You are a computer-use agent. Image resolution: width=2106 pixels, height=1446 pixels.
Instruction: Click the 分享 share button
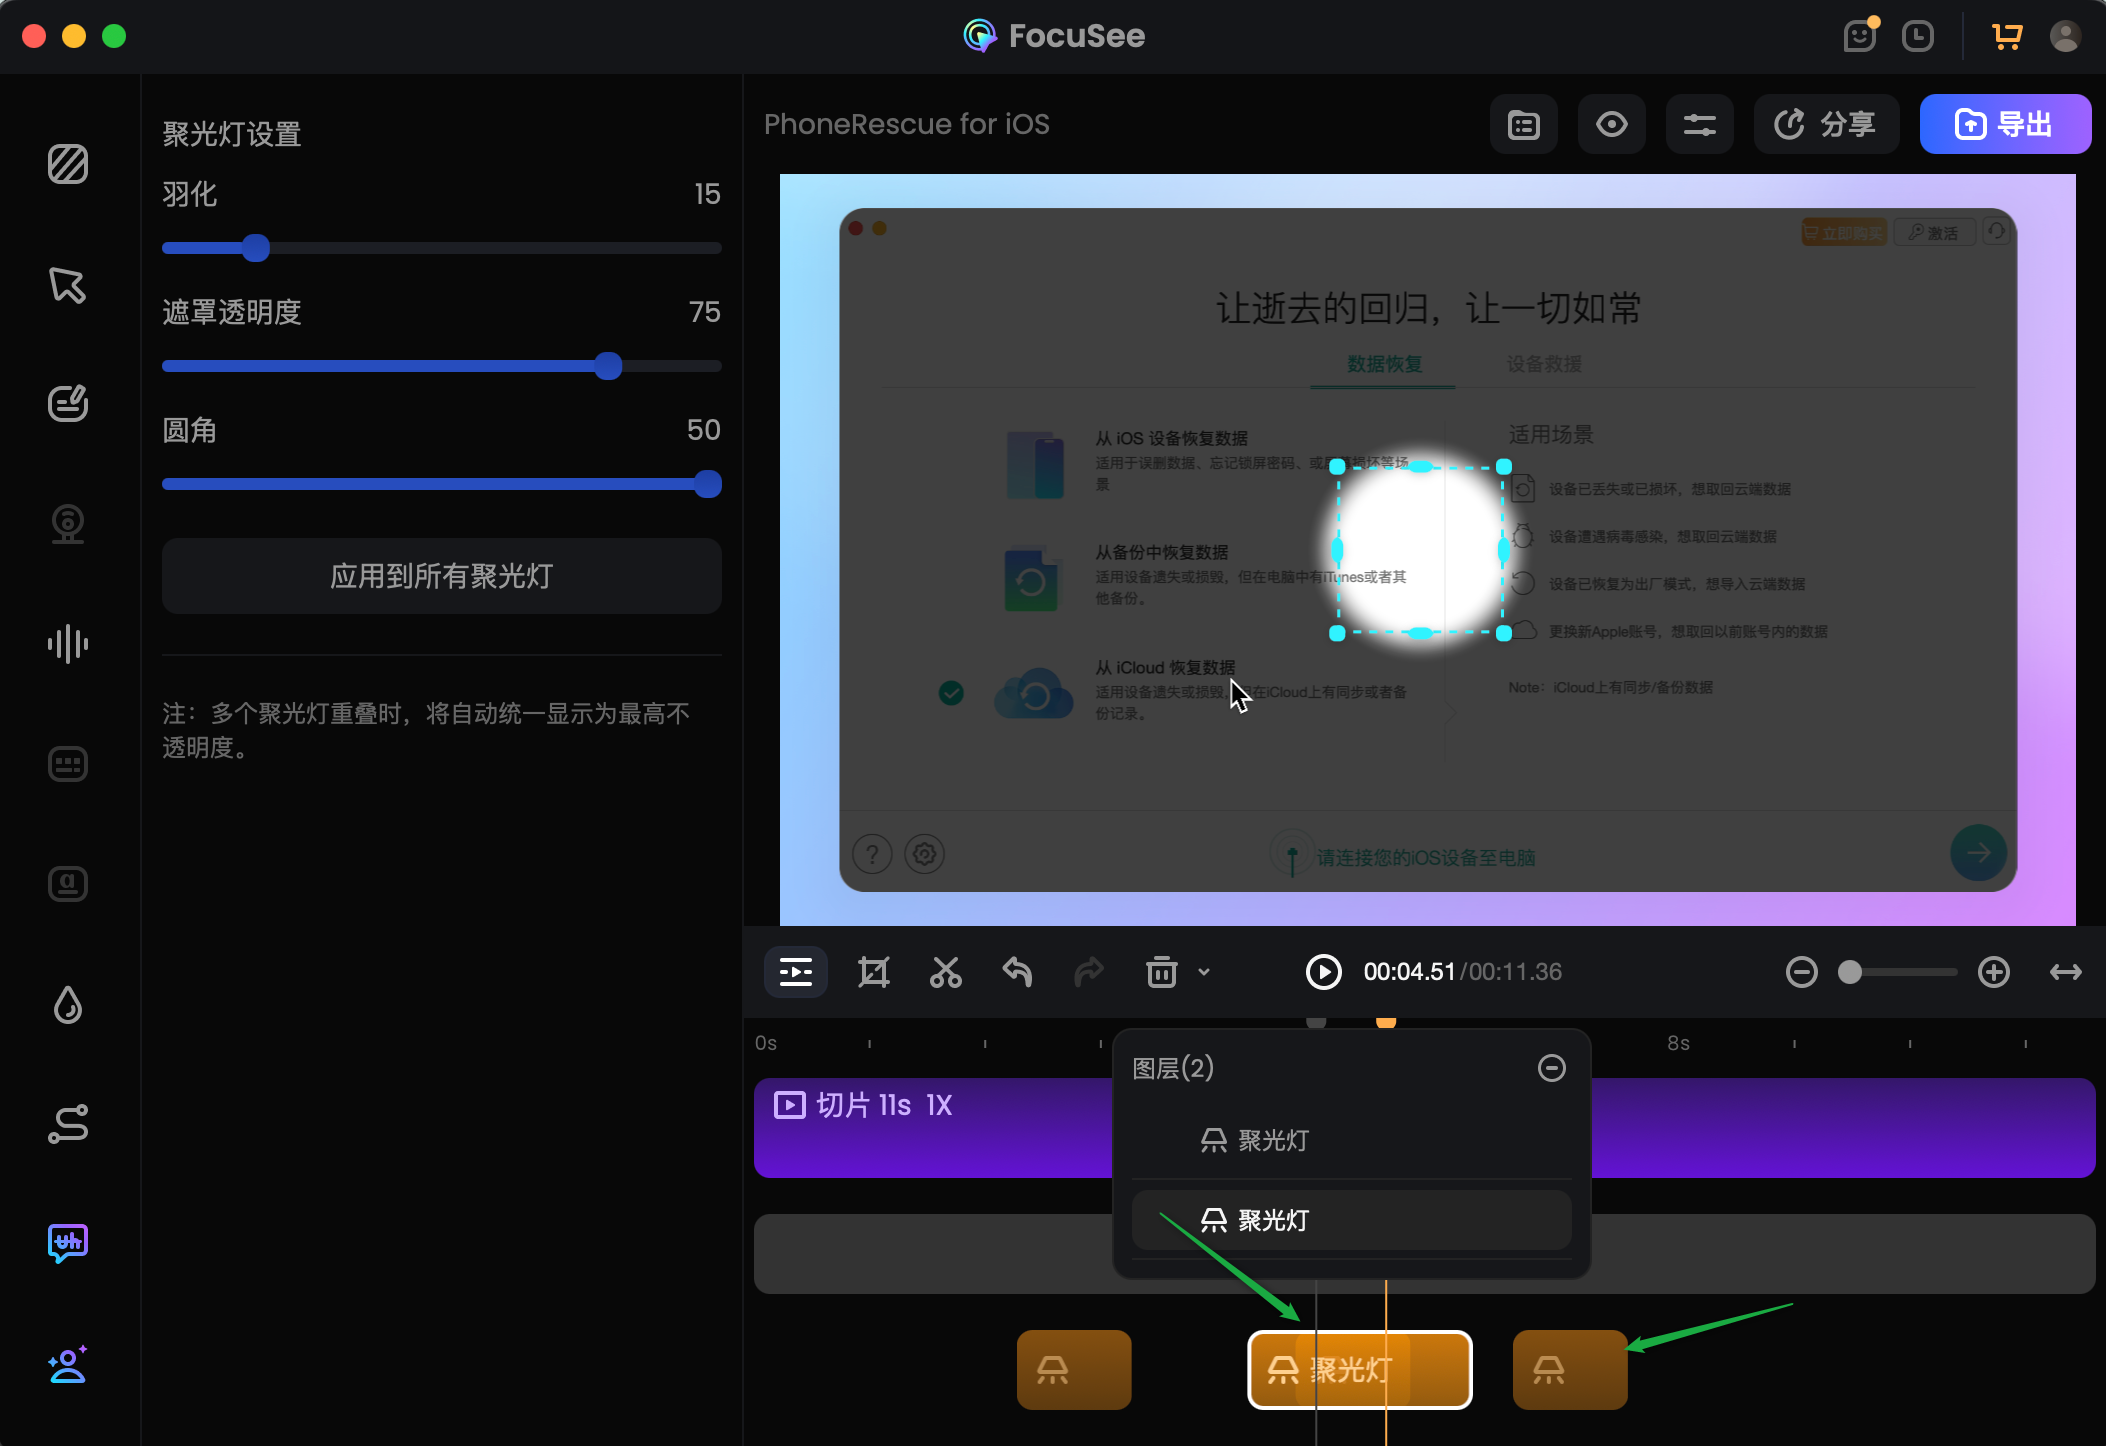(x=1826, y=125)
